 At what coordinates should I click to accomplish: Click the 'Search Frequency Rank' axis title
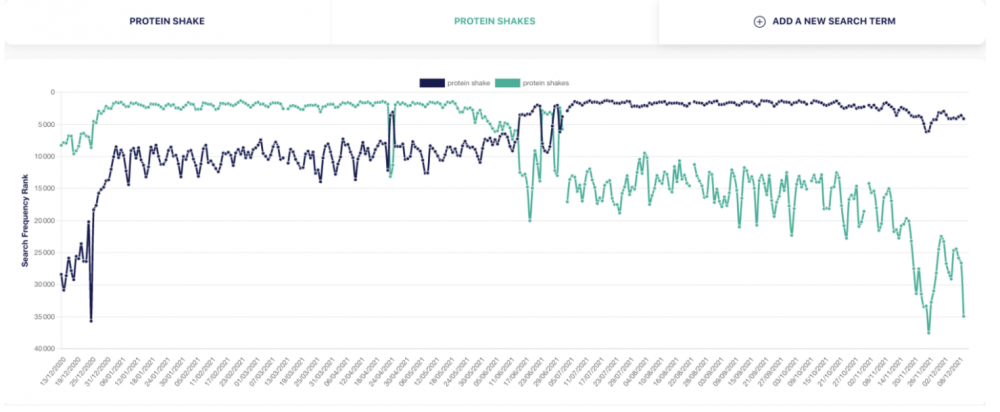coord(24,221)
